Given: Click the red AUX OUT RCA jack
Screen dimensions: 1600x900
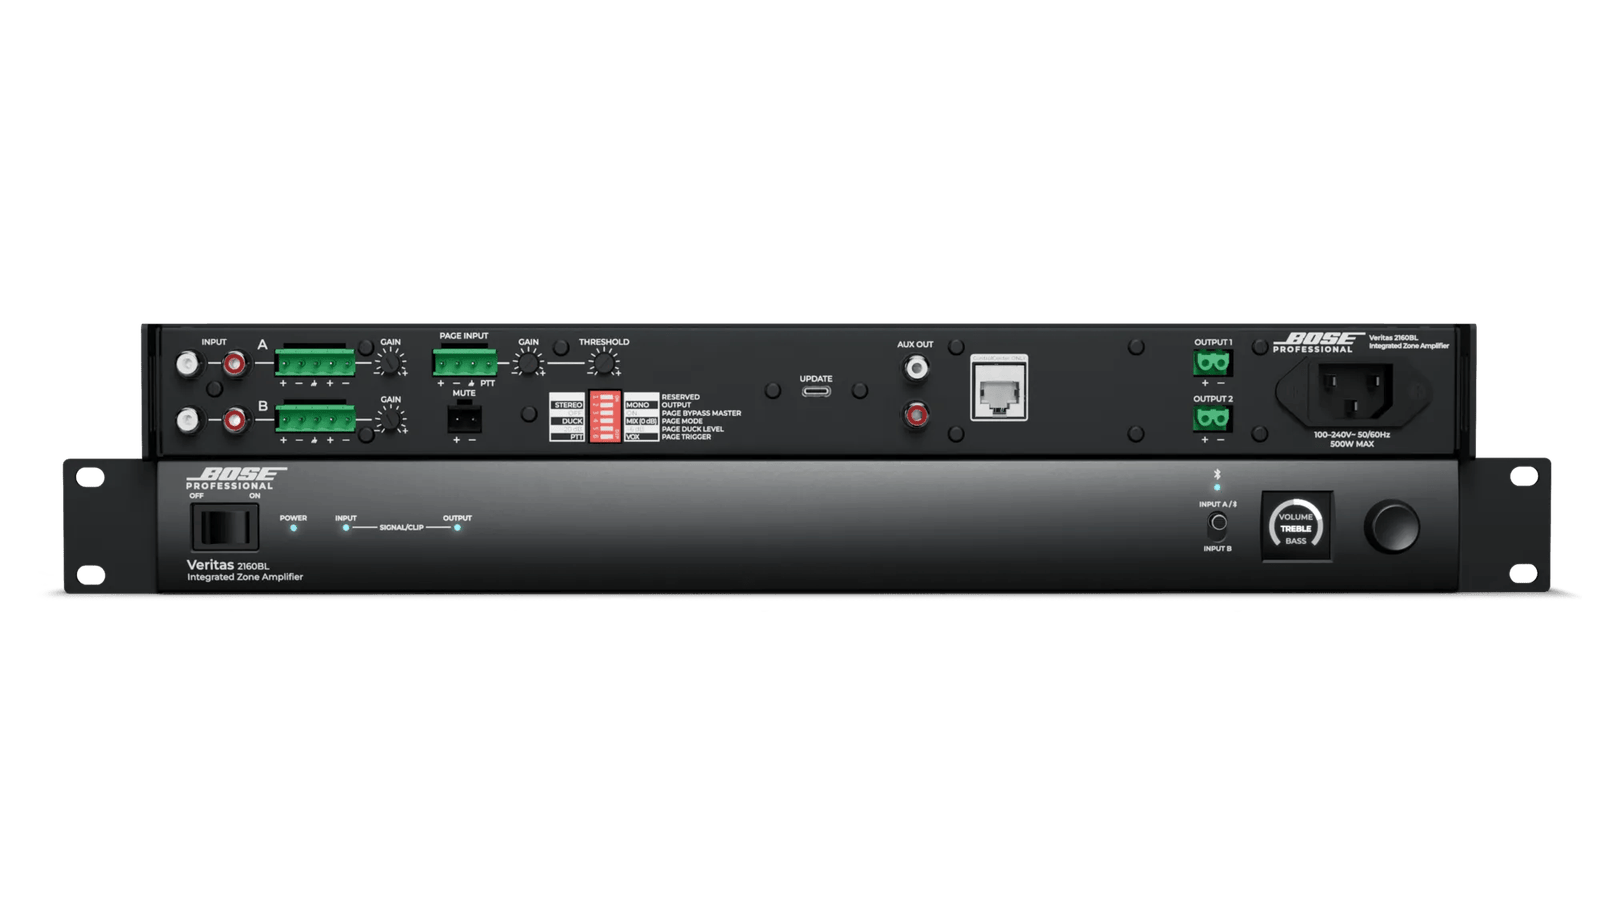Looking at the screenshot, I should click(x=916, y=414).
